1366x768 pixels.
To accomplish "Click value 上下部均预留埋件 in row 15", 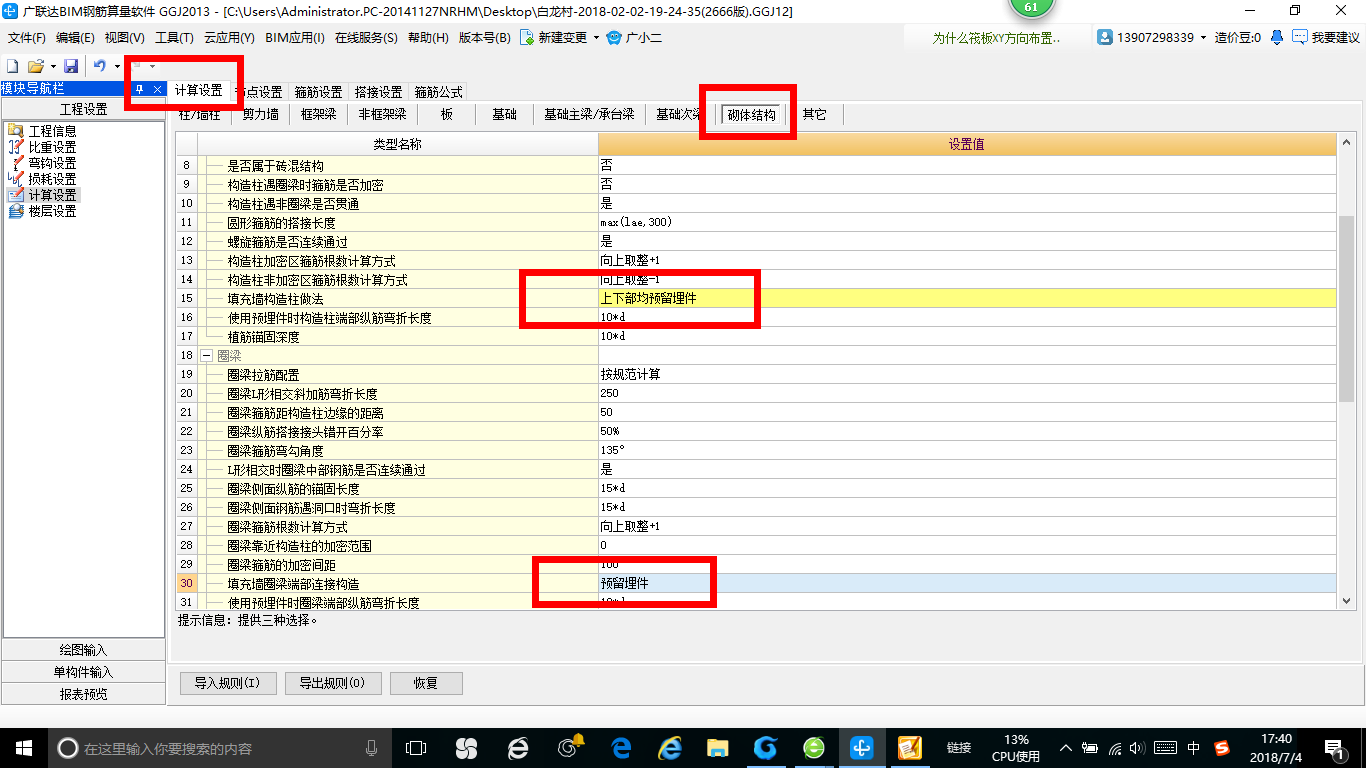I will pos(967,299).
